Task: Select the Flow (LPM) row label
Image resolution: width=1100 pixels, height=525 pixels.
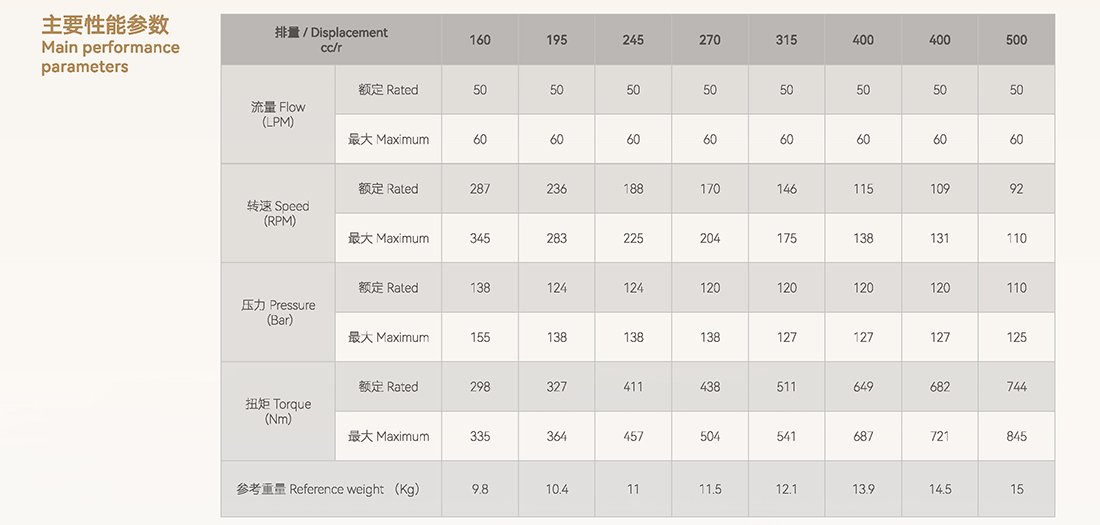Action: tap(279, 114)
